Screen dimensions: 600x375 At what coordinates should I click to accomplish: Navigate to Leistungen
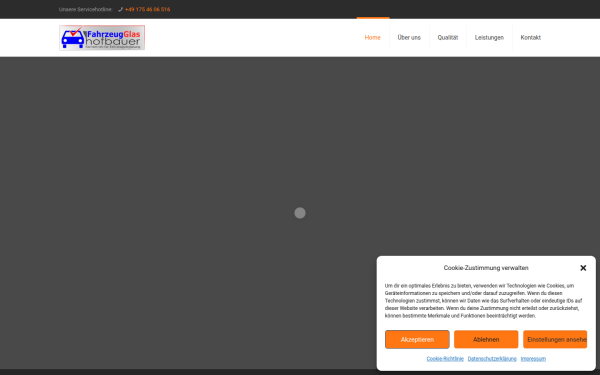[x=489, y=38]
